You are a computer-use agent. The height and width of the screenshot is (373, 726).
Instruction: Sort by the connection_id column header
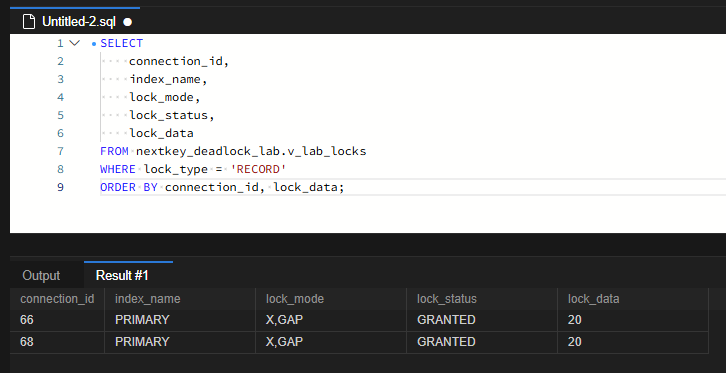click(x=57, y=299)
